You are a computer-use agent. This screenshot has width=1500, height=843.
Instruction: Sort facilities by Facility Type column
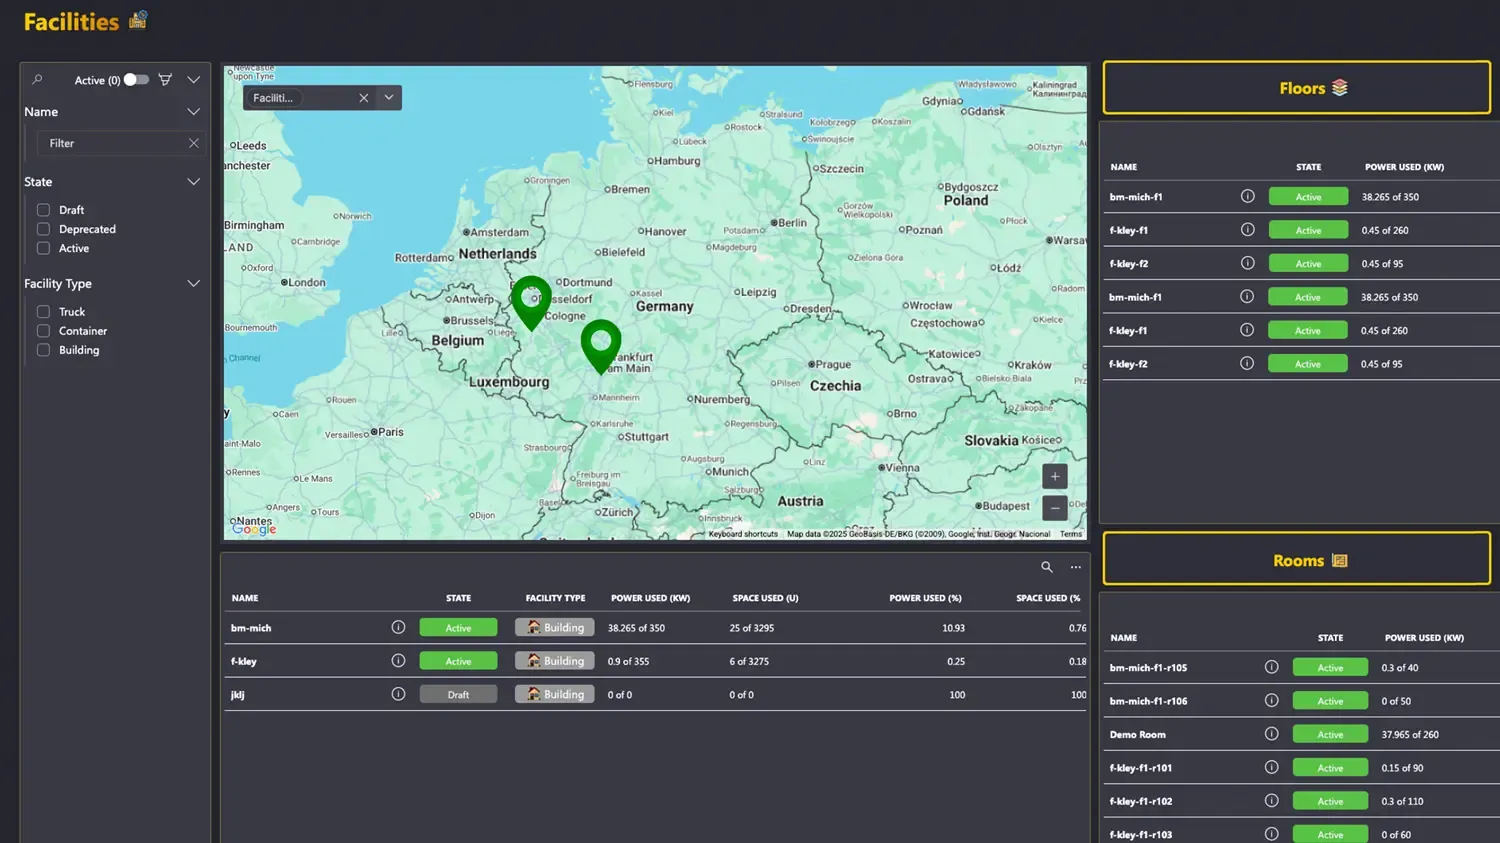click(556, 598)
